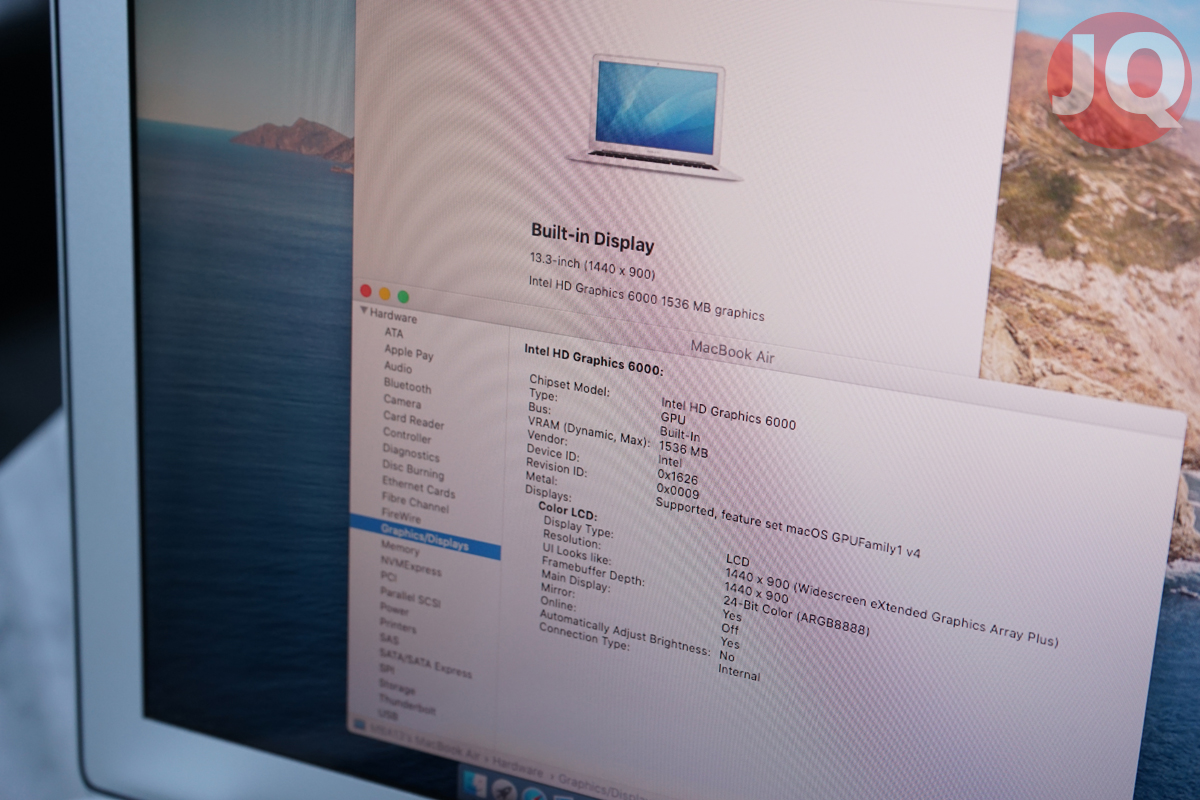Collapse the Hardware section disclosure triangle

[365, 311]
